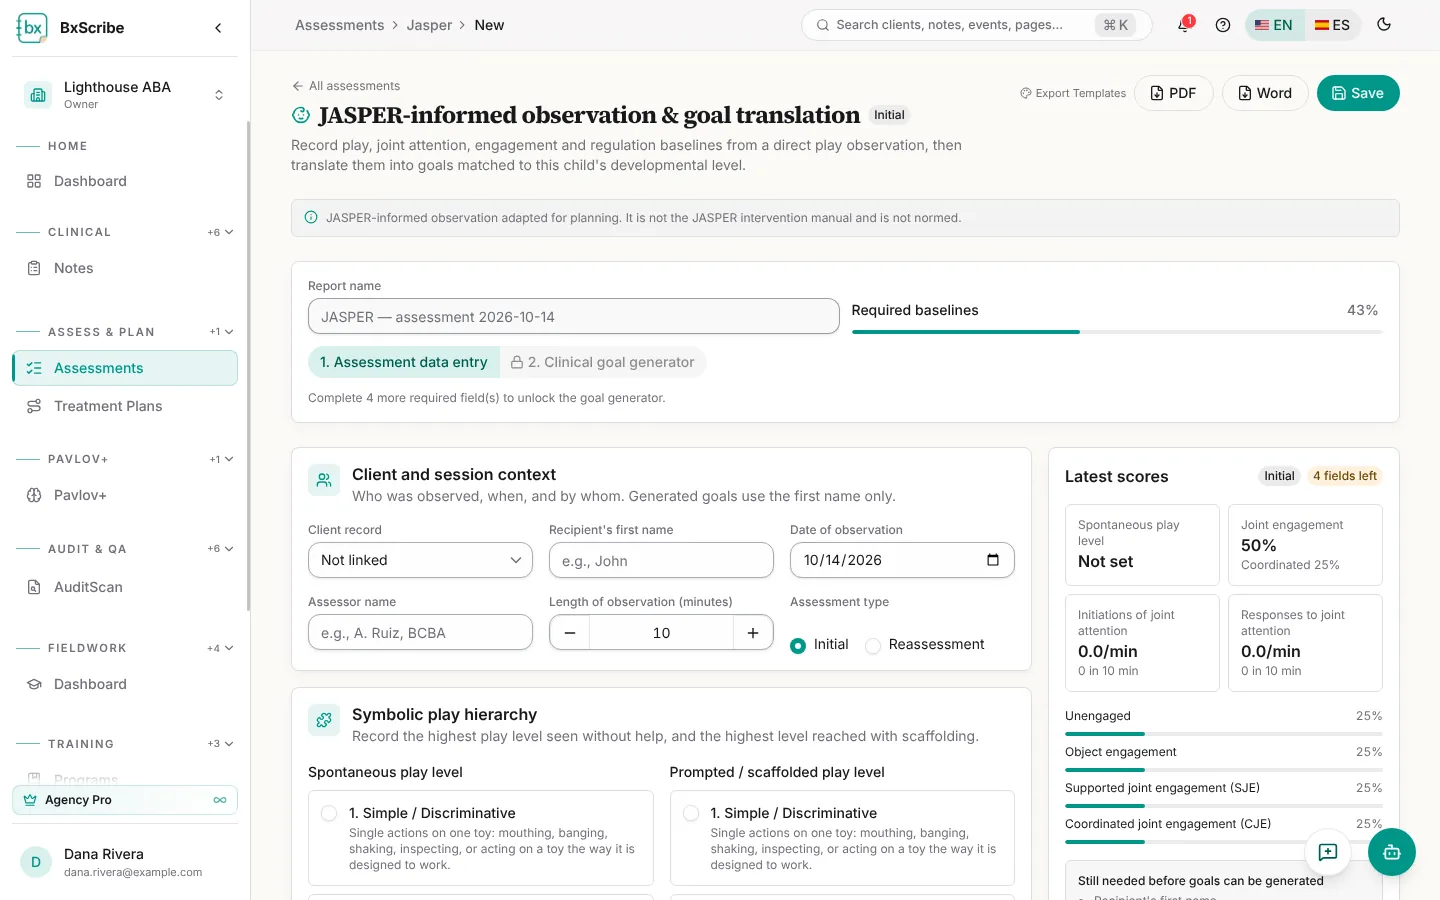1440x900 pixels.
Task: Export the assessment as Word
Action: point(1265,93)
